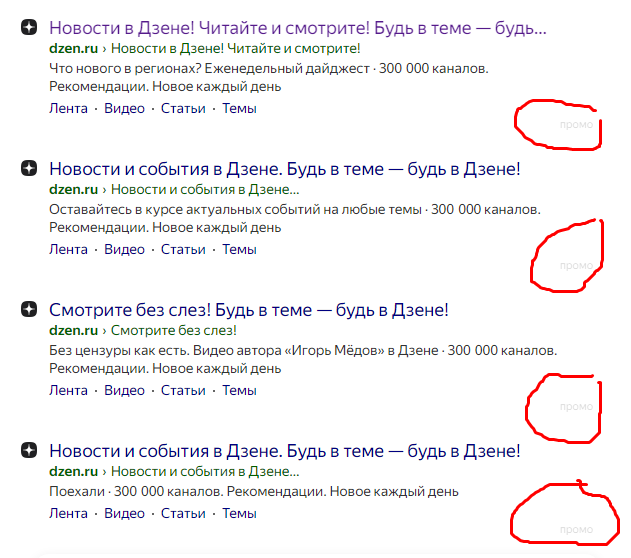This screenshot has height=558, width=631.
Task: Open Темы under the 'Поехали' result
Action: (x=239, y=514)
